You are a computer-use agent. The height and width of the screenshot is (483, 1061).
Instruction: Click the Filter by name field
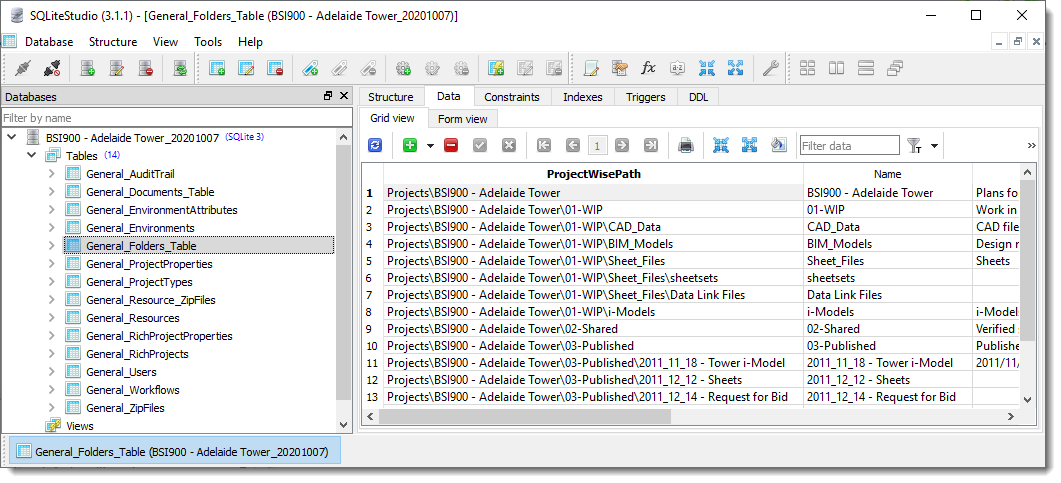click(x=177, y=118)
